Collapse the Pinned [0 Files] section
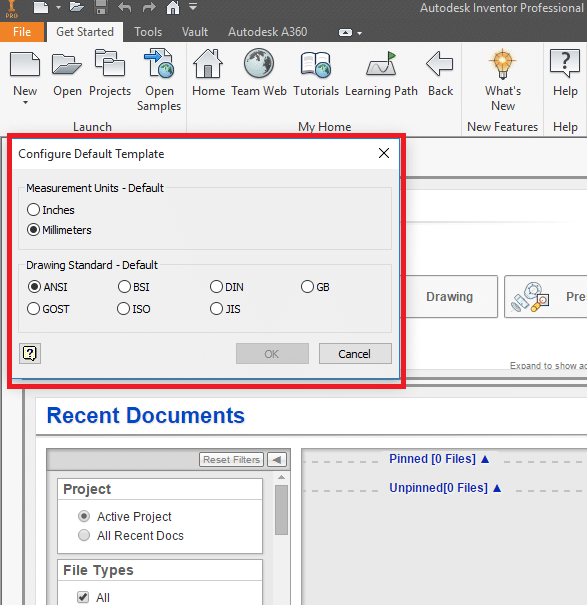This screenshot has height=605, width=587. 439,459
